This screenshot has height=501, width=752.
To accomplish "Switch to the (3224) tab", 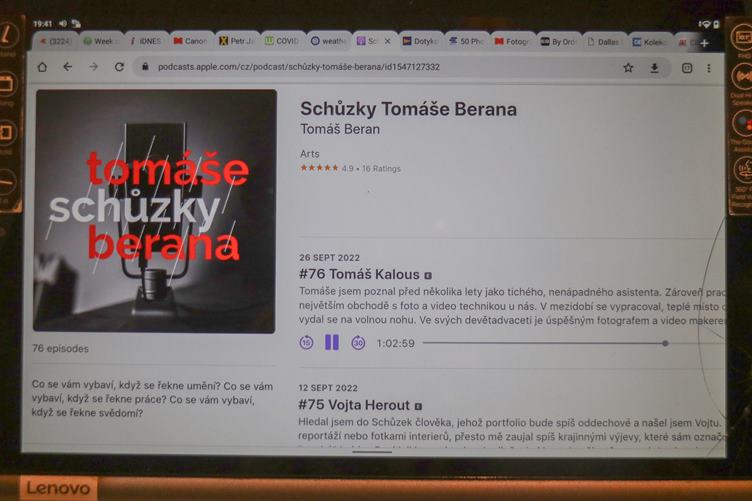I will (x=56, y=41).
